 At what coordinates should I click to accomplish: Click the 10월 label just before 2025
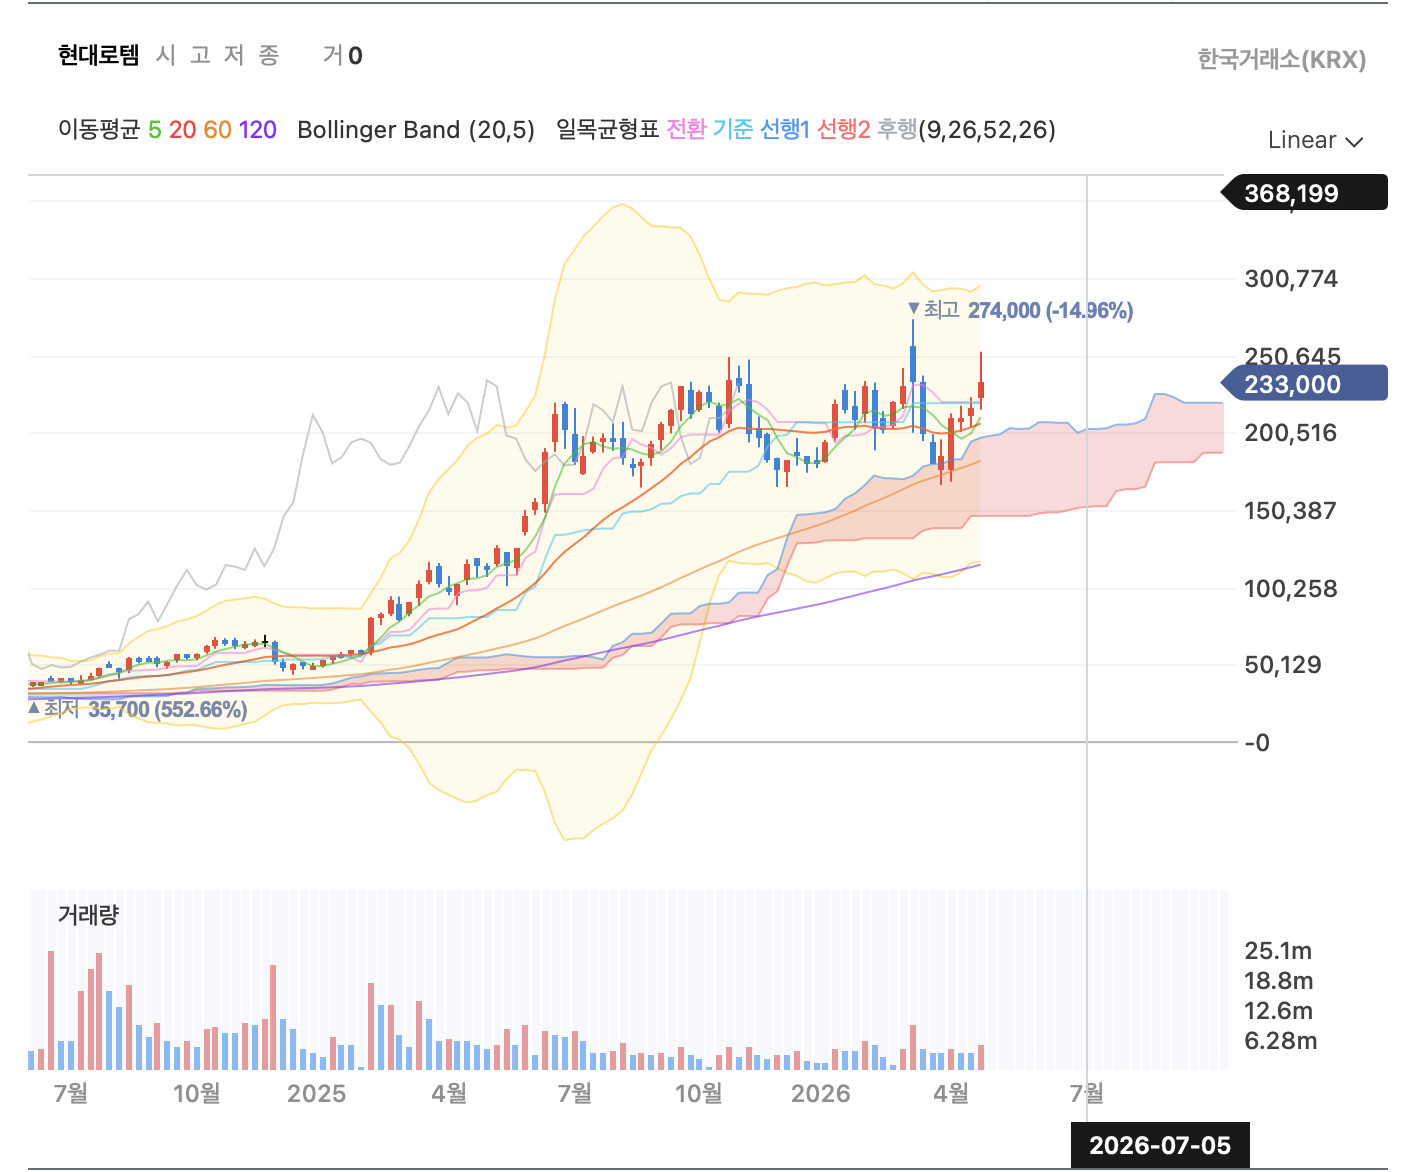coord(196,1094)
